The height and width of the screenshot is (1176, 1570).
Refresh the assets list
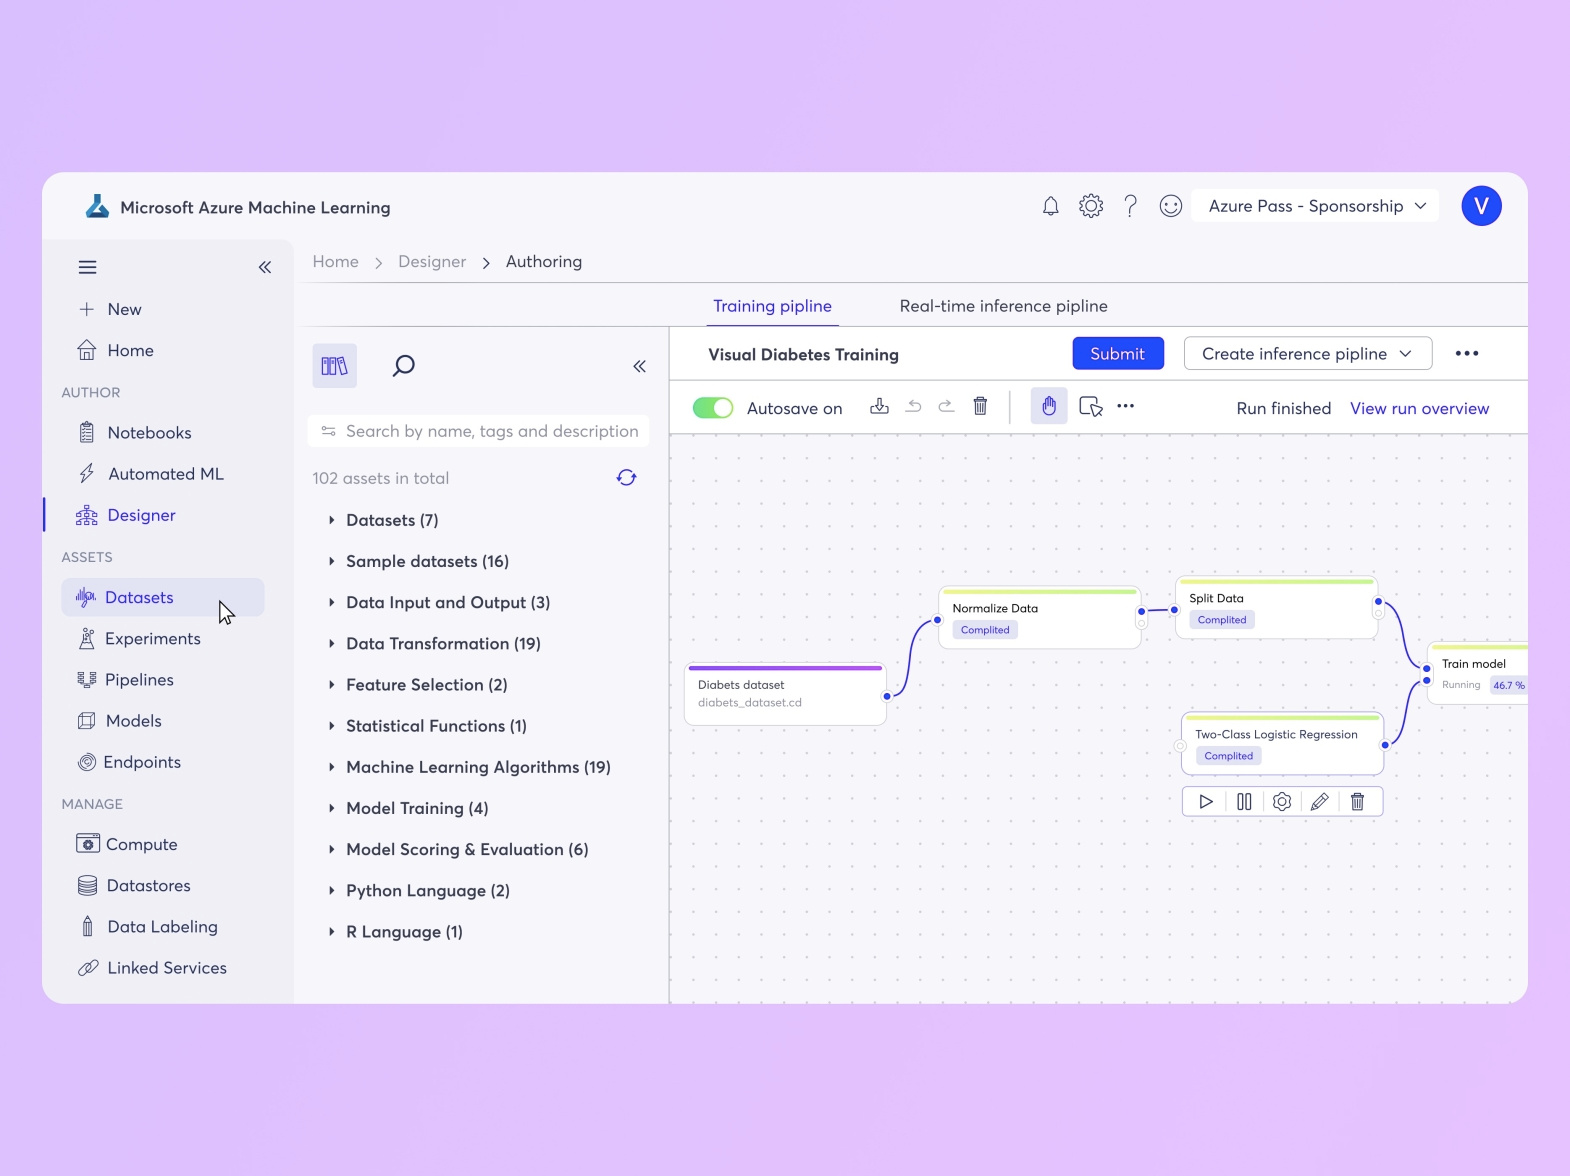(627, 478)
